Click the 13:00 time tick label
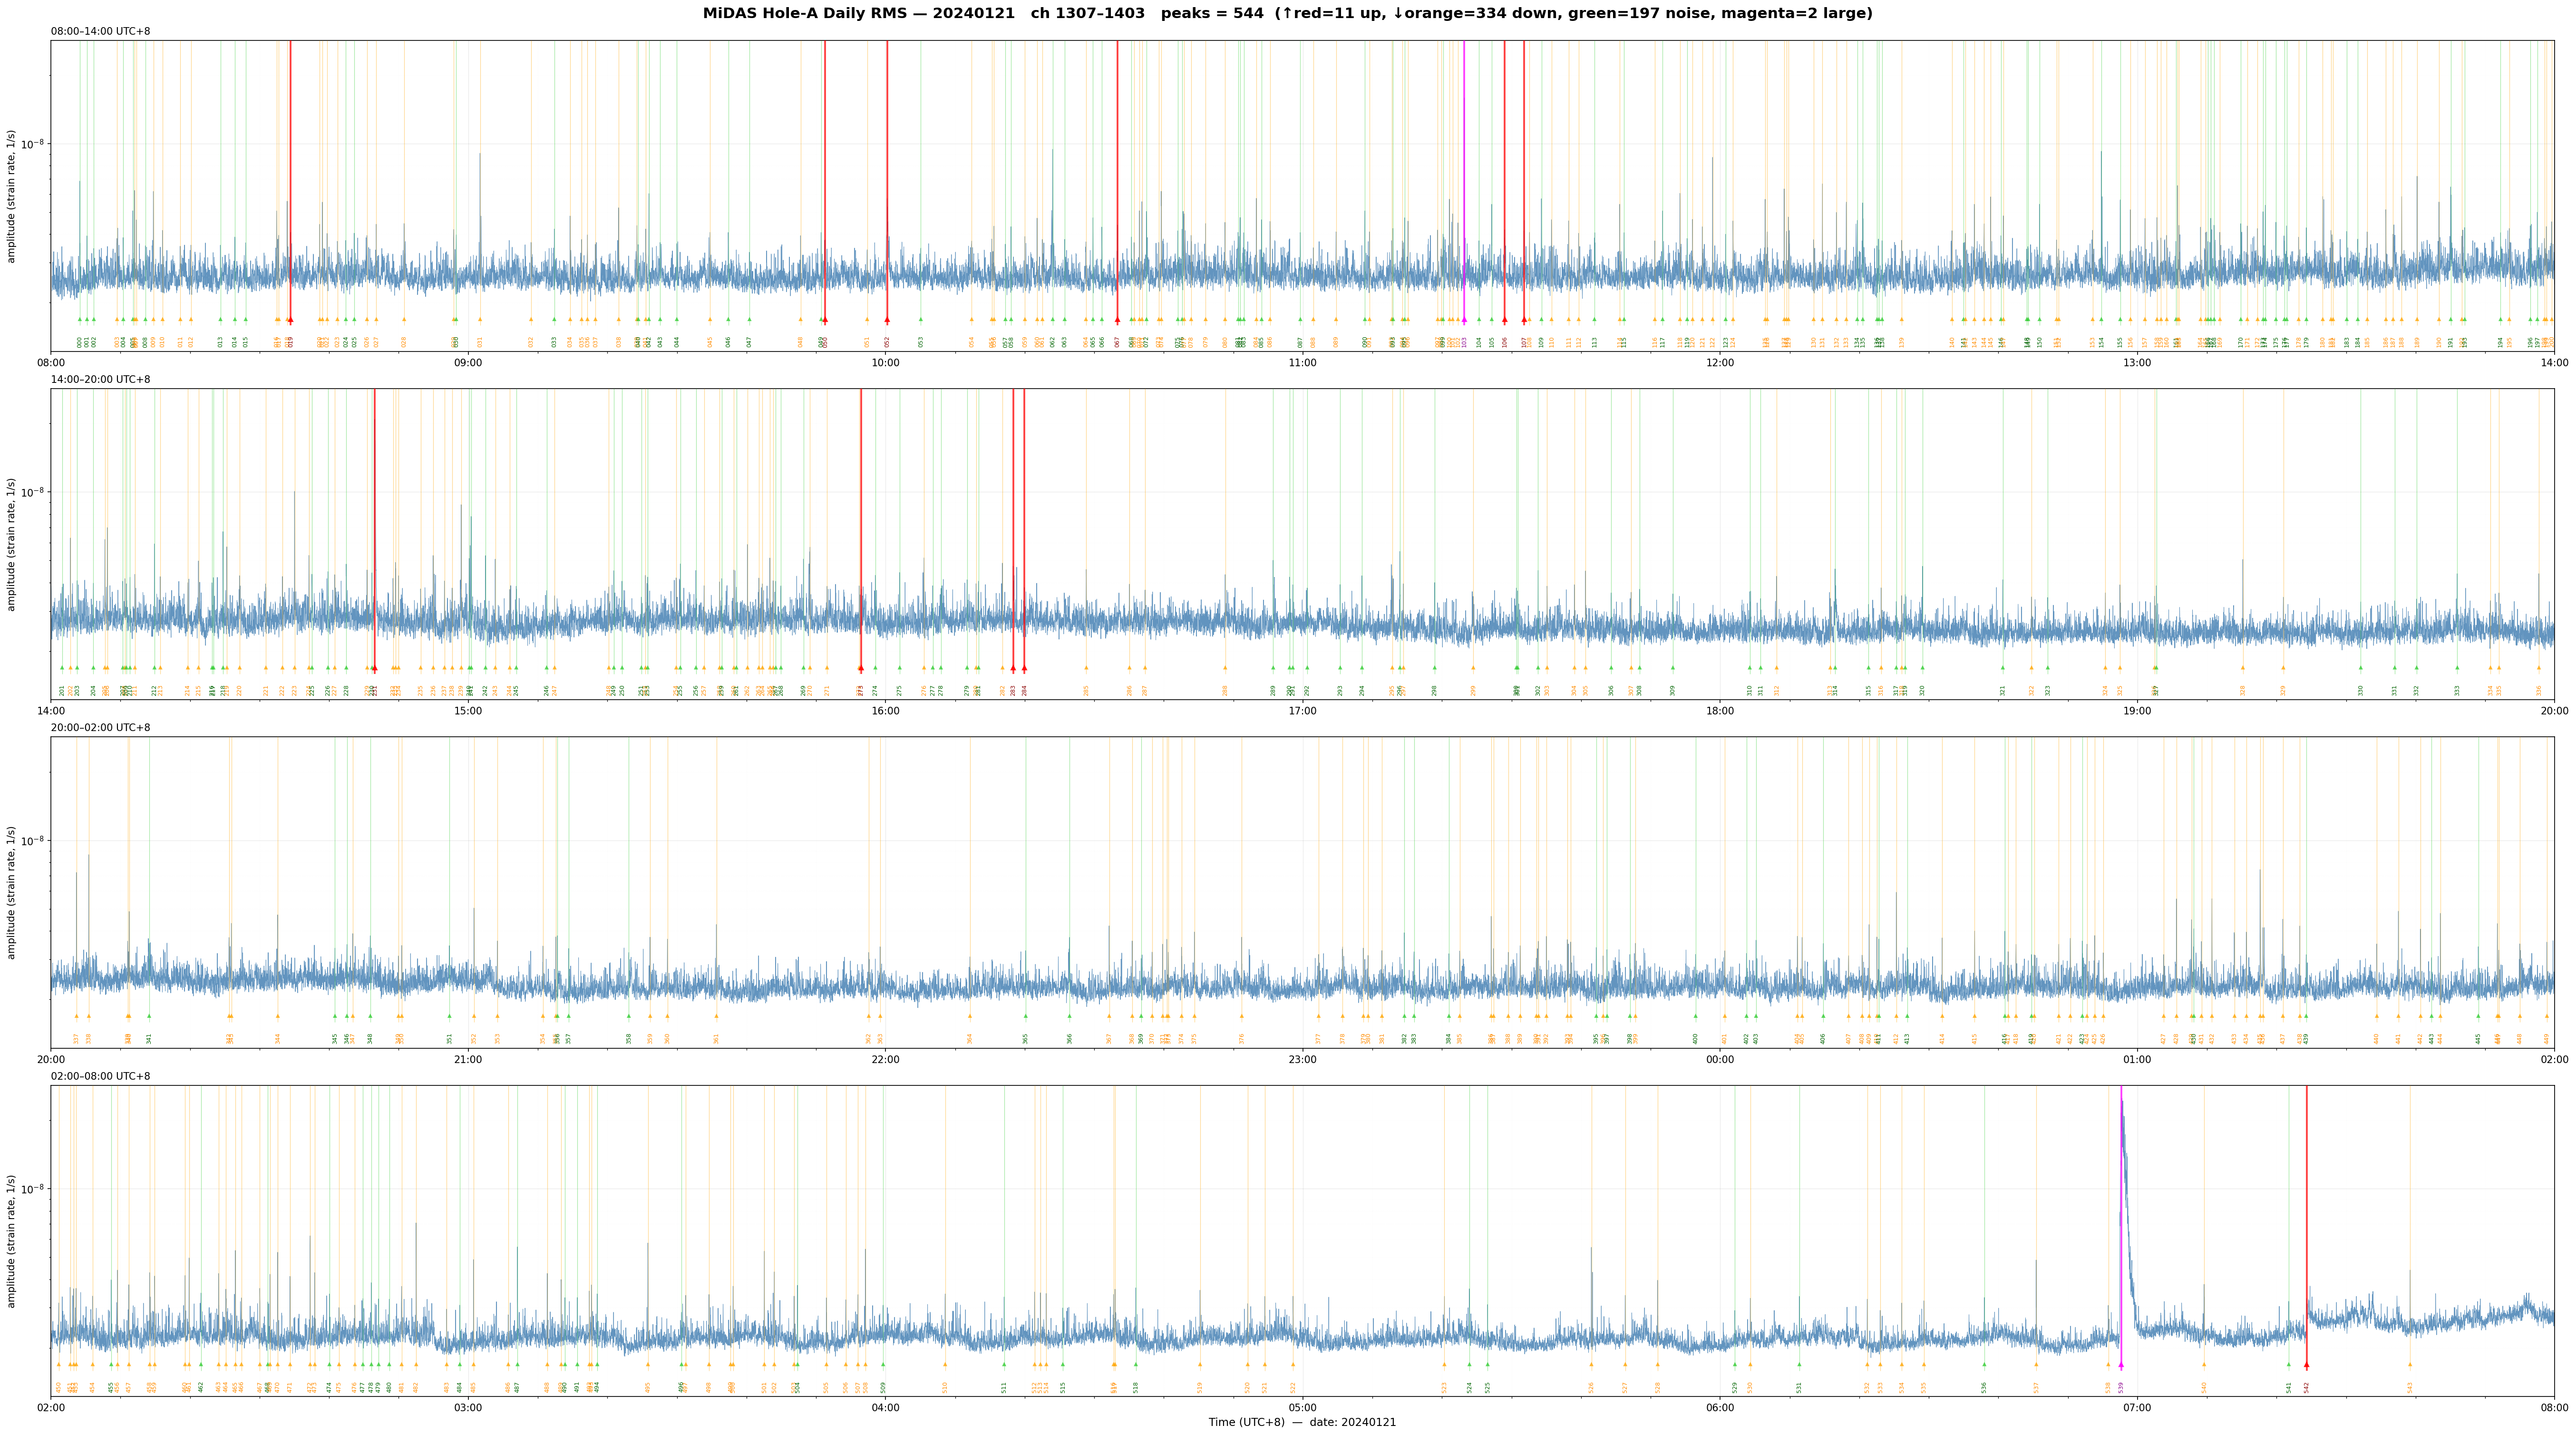Screen dimensions: 2576x1435 point(2137,363)
